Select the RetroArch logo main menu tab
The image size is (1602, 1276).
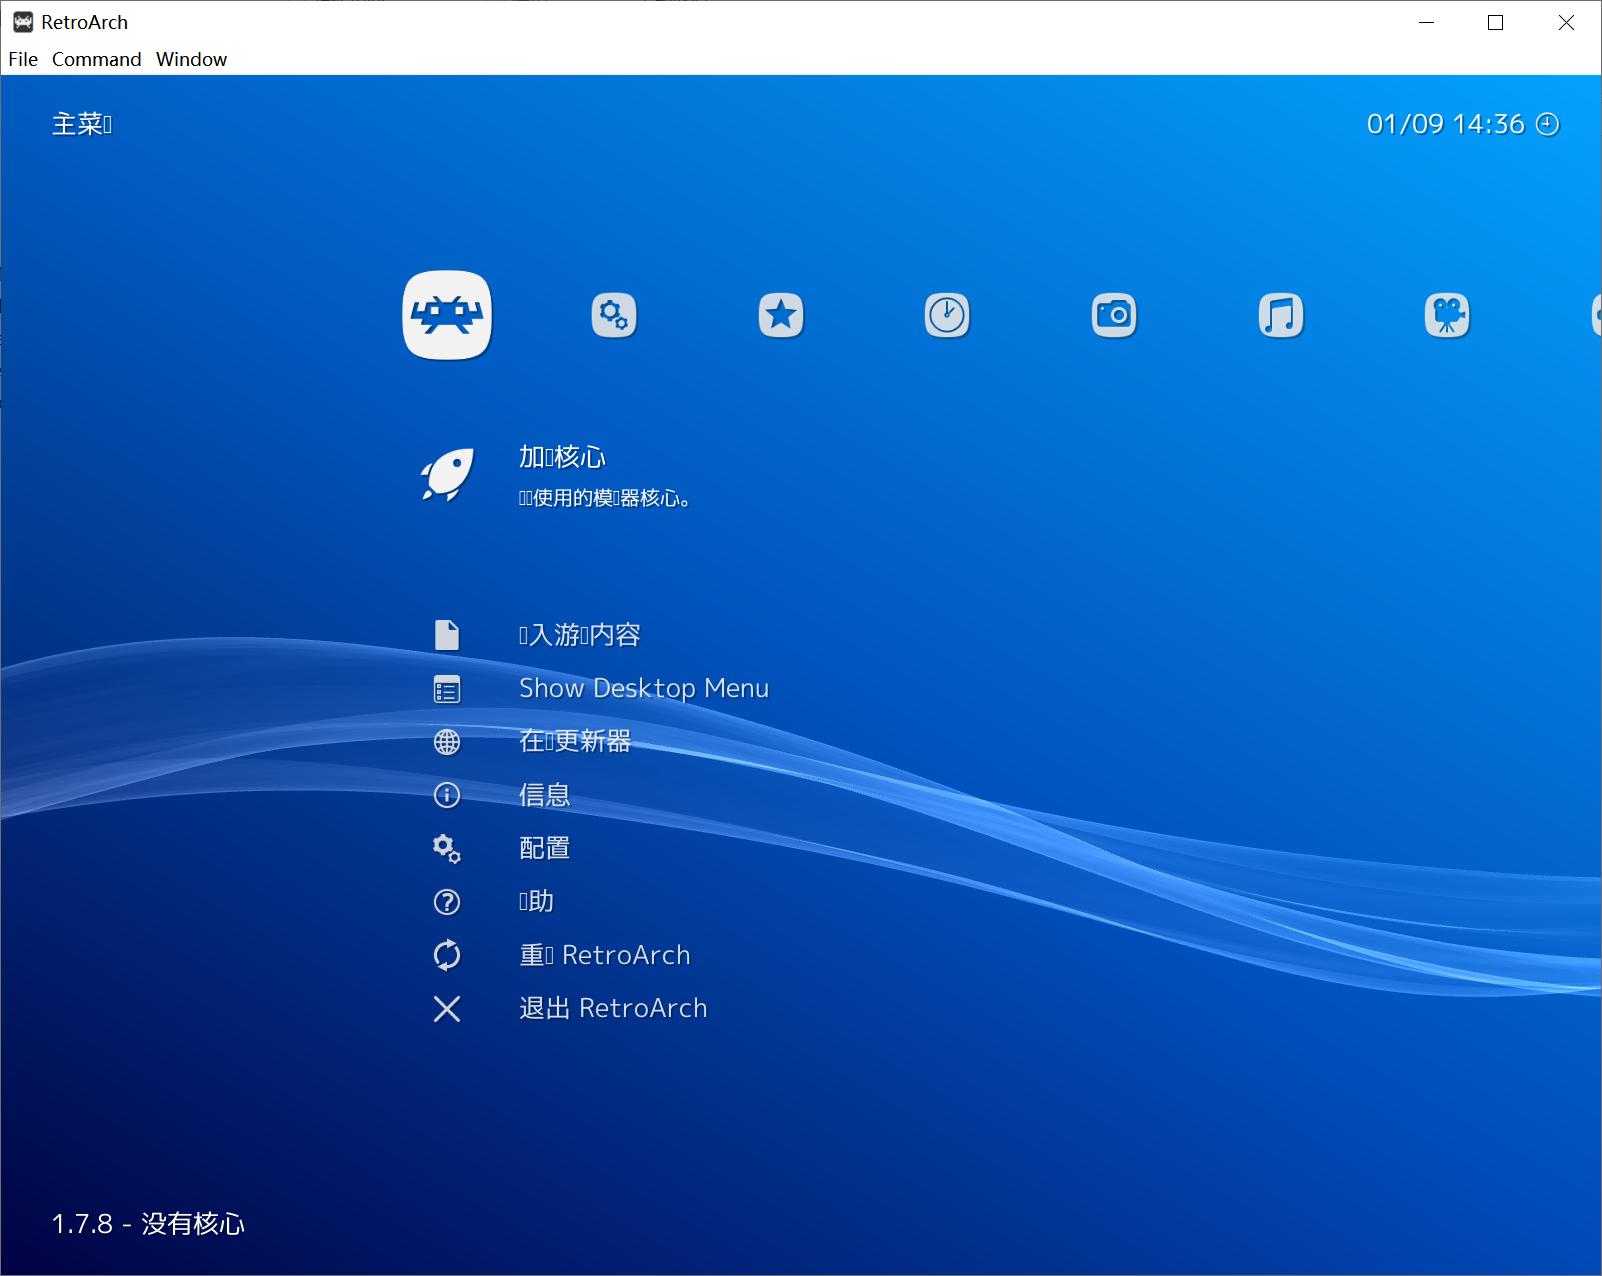point(447,315)
